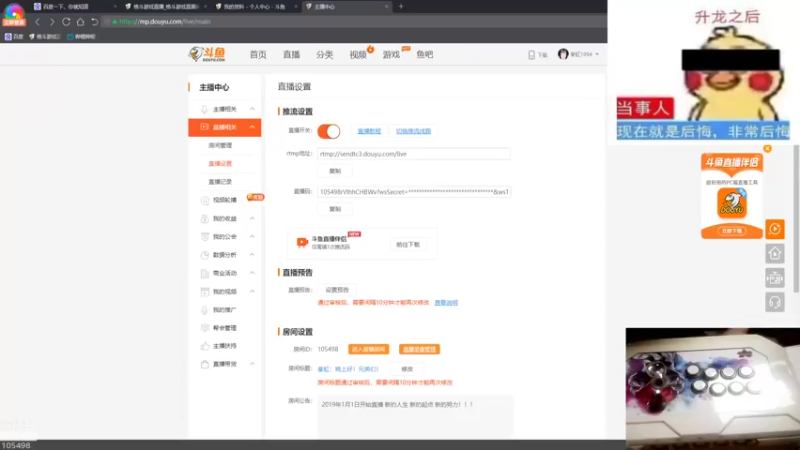Image resolution: width=800 pixels, height=450 pixels.
Task: Select 直播设置 in the sidebar
Action: coord(220,164)
